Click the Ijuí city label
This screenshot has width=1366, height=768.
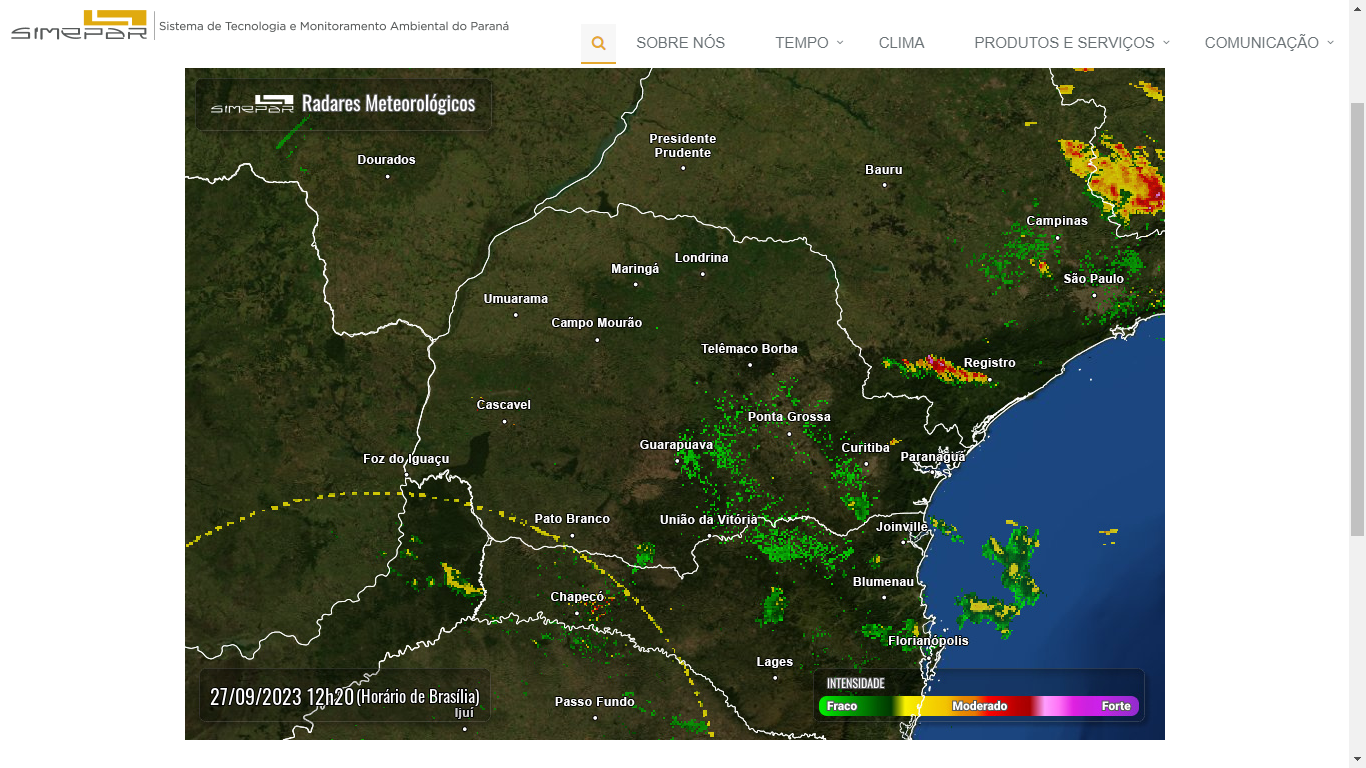click(464, 713)
